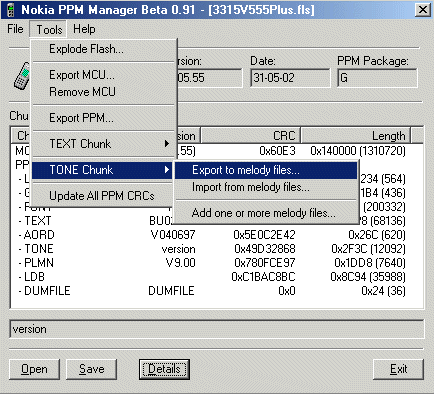The width and height of the screenshot is (434, 394).
Task: Click length value 0x140000 (1310720)
Action: (x=358, y=151)
